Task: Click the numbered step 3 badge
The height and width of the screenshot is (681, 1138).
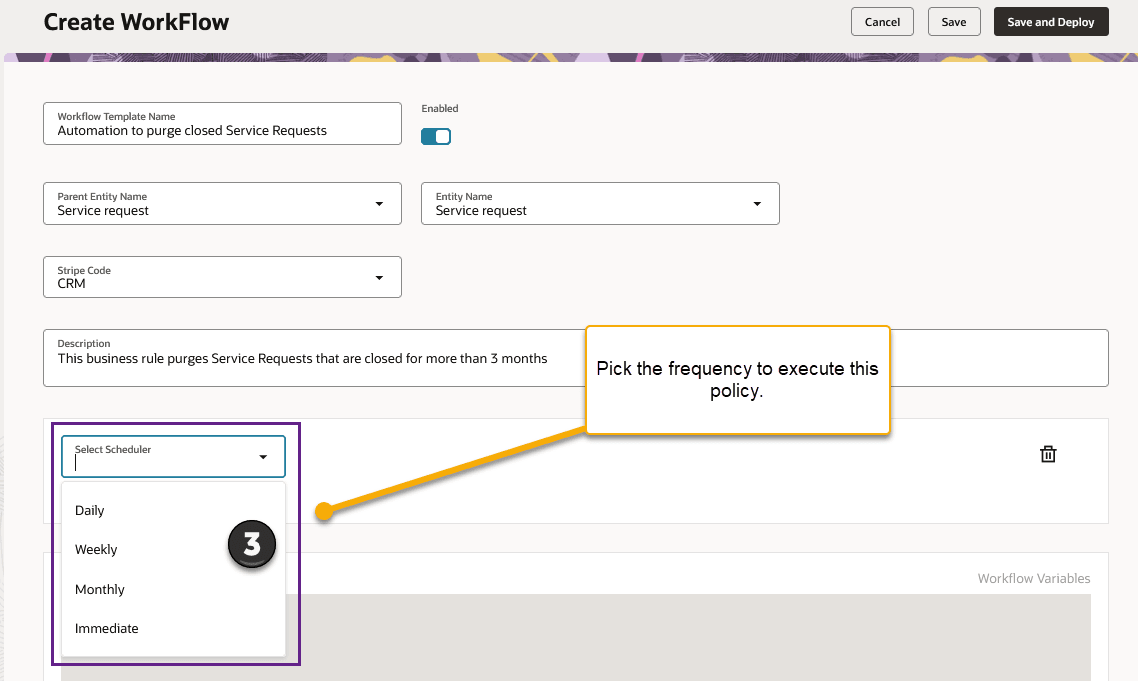Action: pyautogui.click(x=251, y=544)
